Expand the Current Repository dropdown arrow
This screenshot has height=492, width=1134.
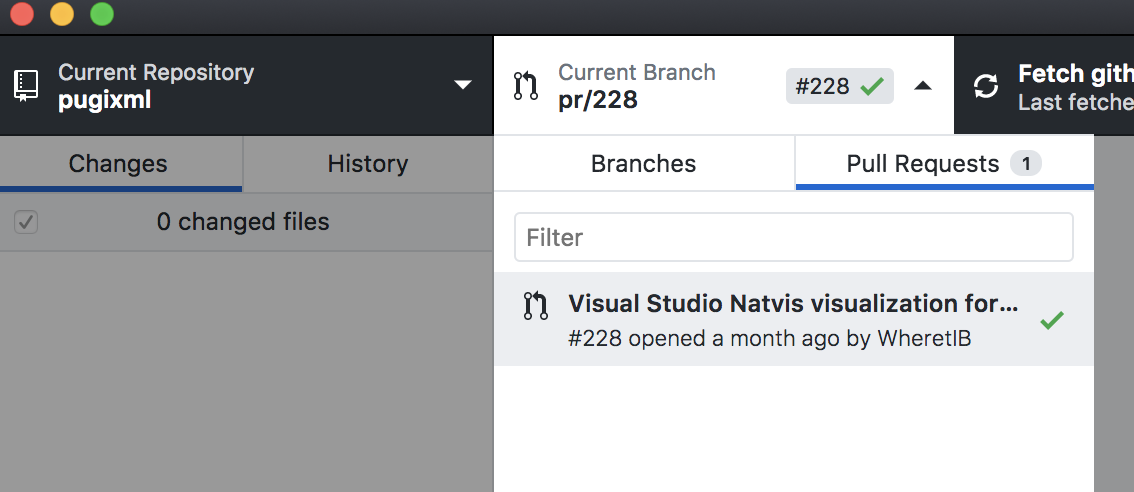click(463, 85)
